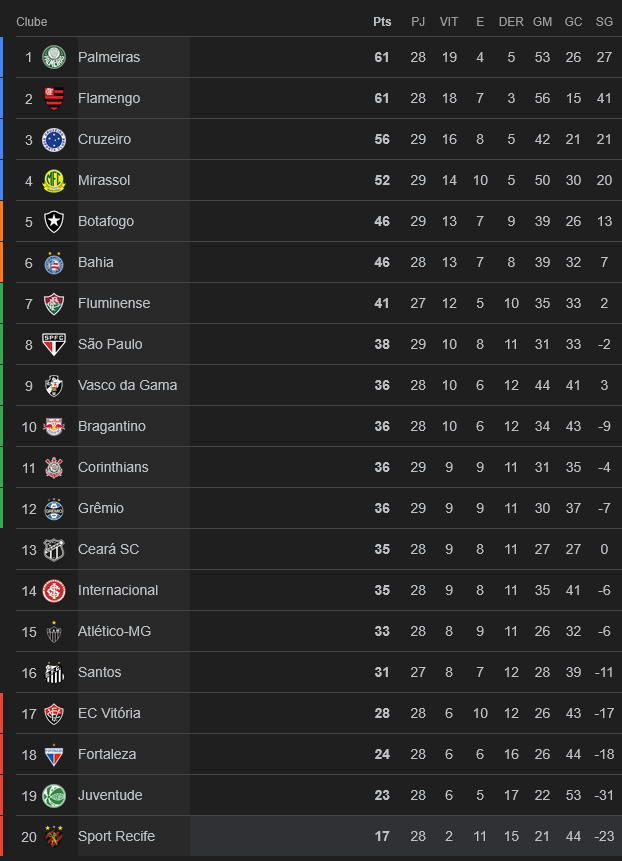Click the Fortaleza club crest
Image resolution: width=622 pixels, height=861 pixels.
click(54, 754)
